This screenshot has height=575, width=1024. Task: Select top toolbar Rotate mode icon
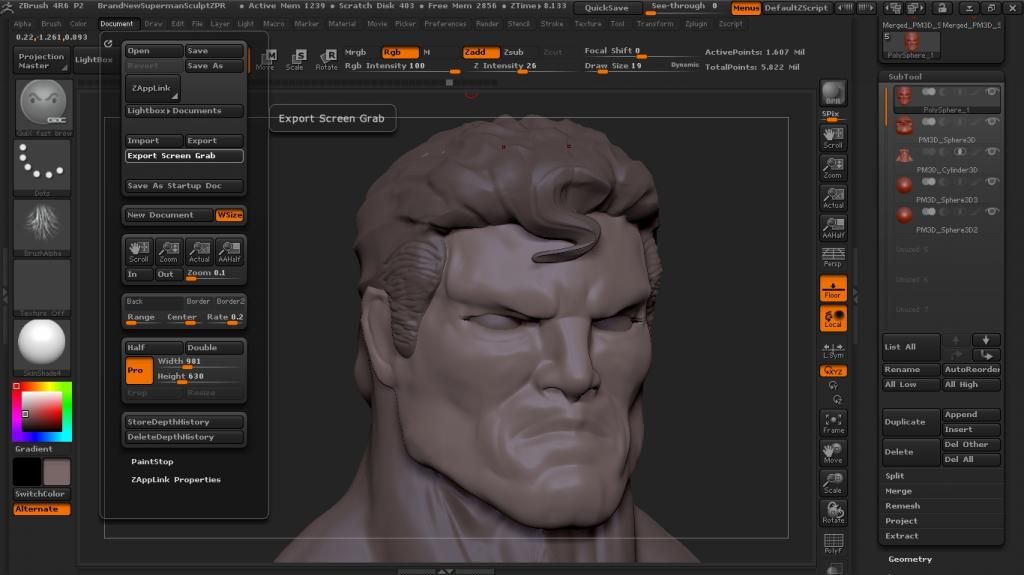point(326,59)
